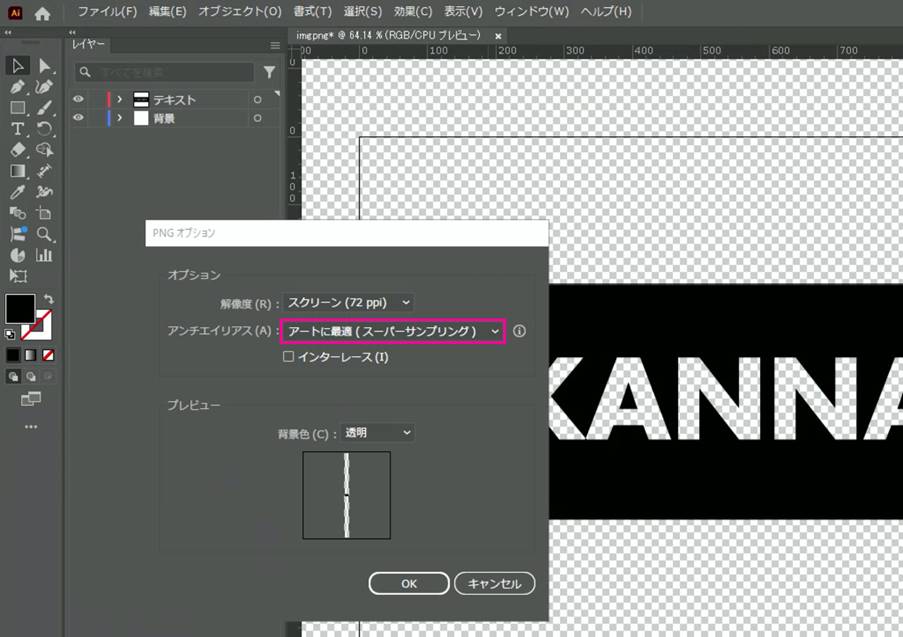Select the Gradient tool
Image resolution: width=903 pixels, height=637 pixels.
tap(17, 168)
